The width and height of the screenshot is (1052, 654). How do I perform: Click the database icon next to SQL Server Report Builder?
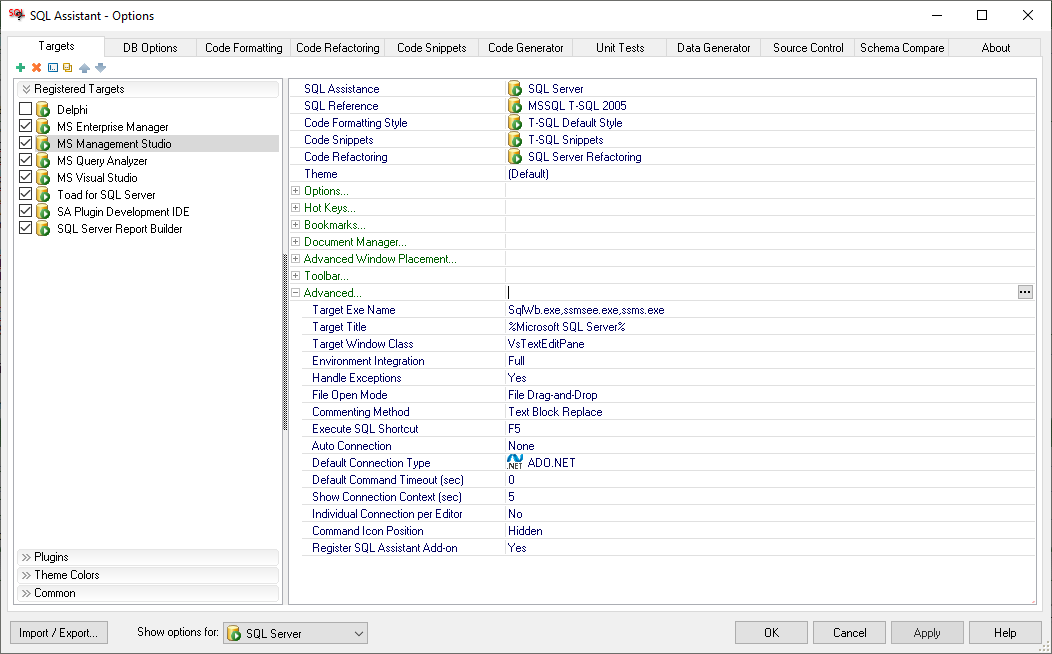[44, 229]
